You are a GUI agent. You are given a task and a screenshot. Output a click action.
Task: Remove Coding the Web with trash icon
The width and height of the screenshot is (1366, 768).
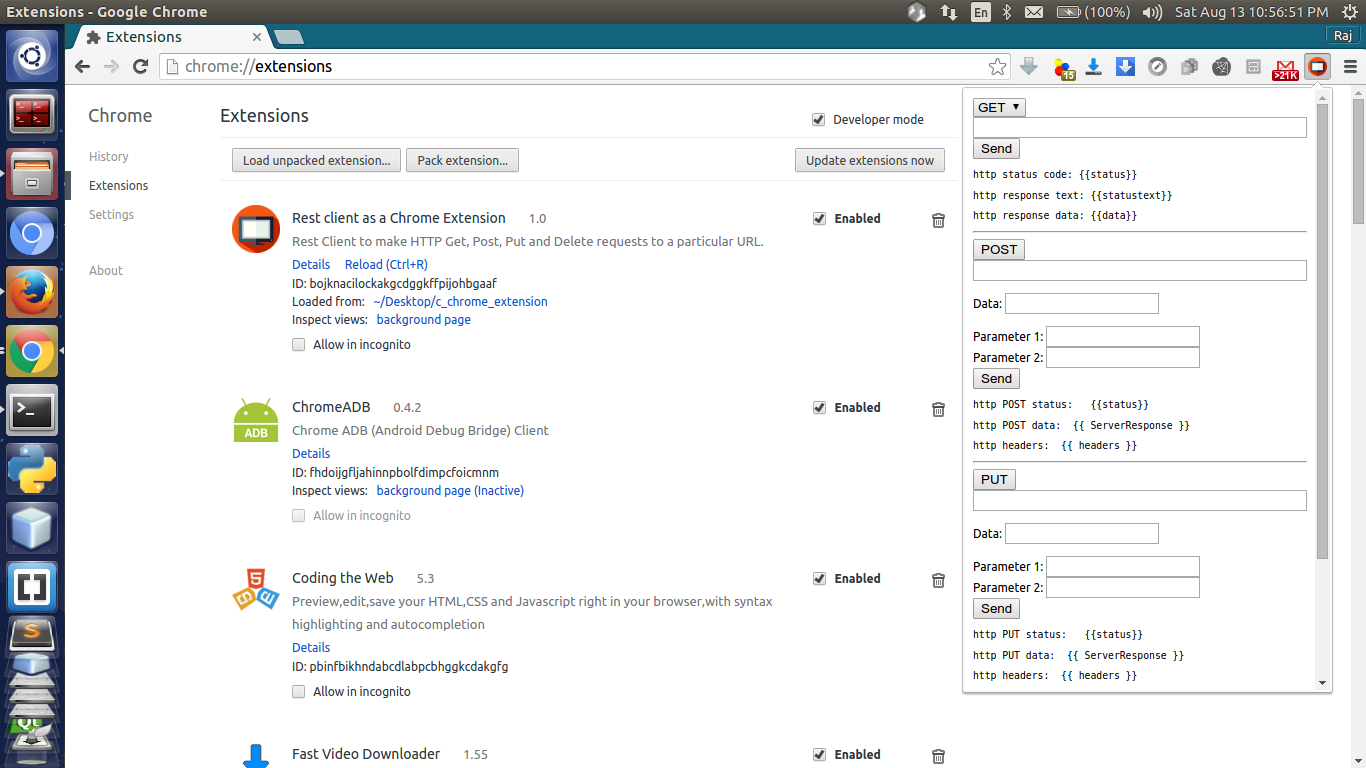click(x=938, y=580)
